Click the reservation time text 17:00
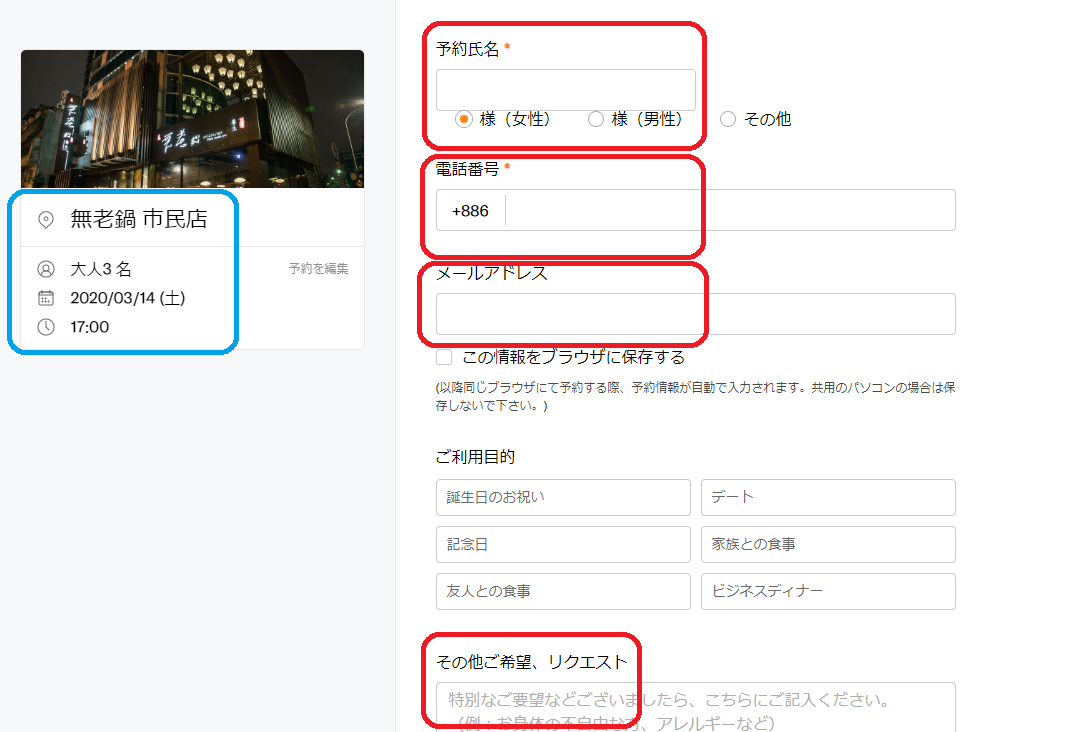The image size is (1071, 732). click(x=89, y=327)
